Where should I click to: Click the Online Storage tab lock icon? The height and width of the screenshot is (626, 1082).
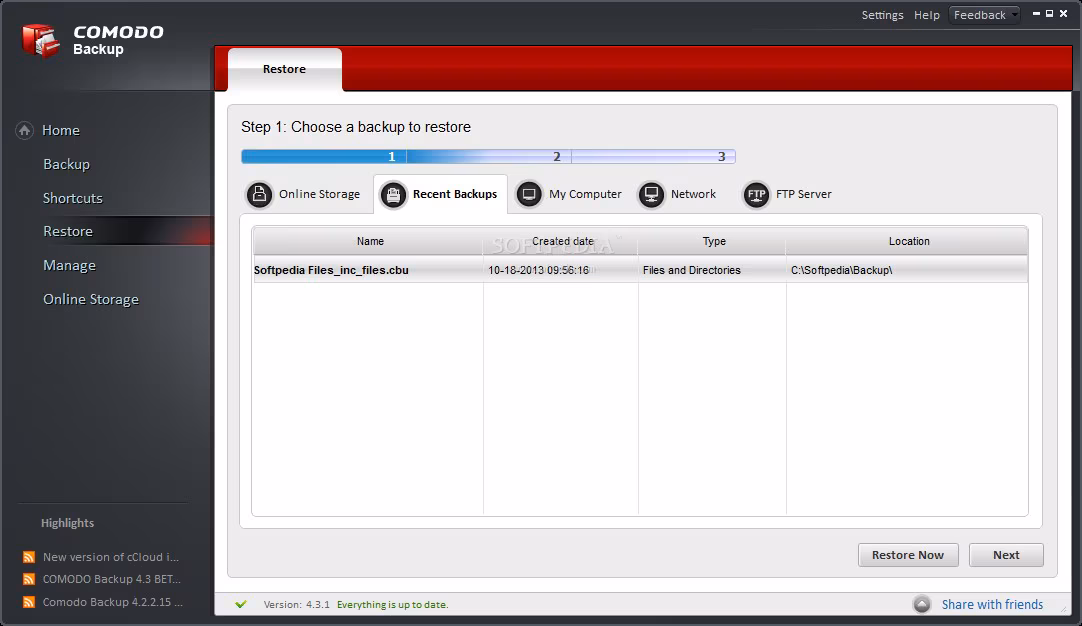coord(259,195)
